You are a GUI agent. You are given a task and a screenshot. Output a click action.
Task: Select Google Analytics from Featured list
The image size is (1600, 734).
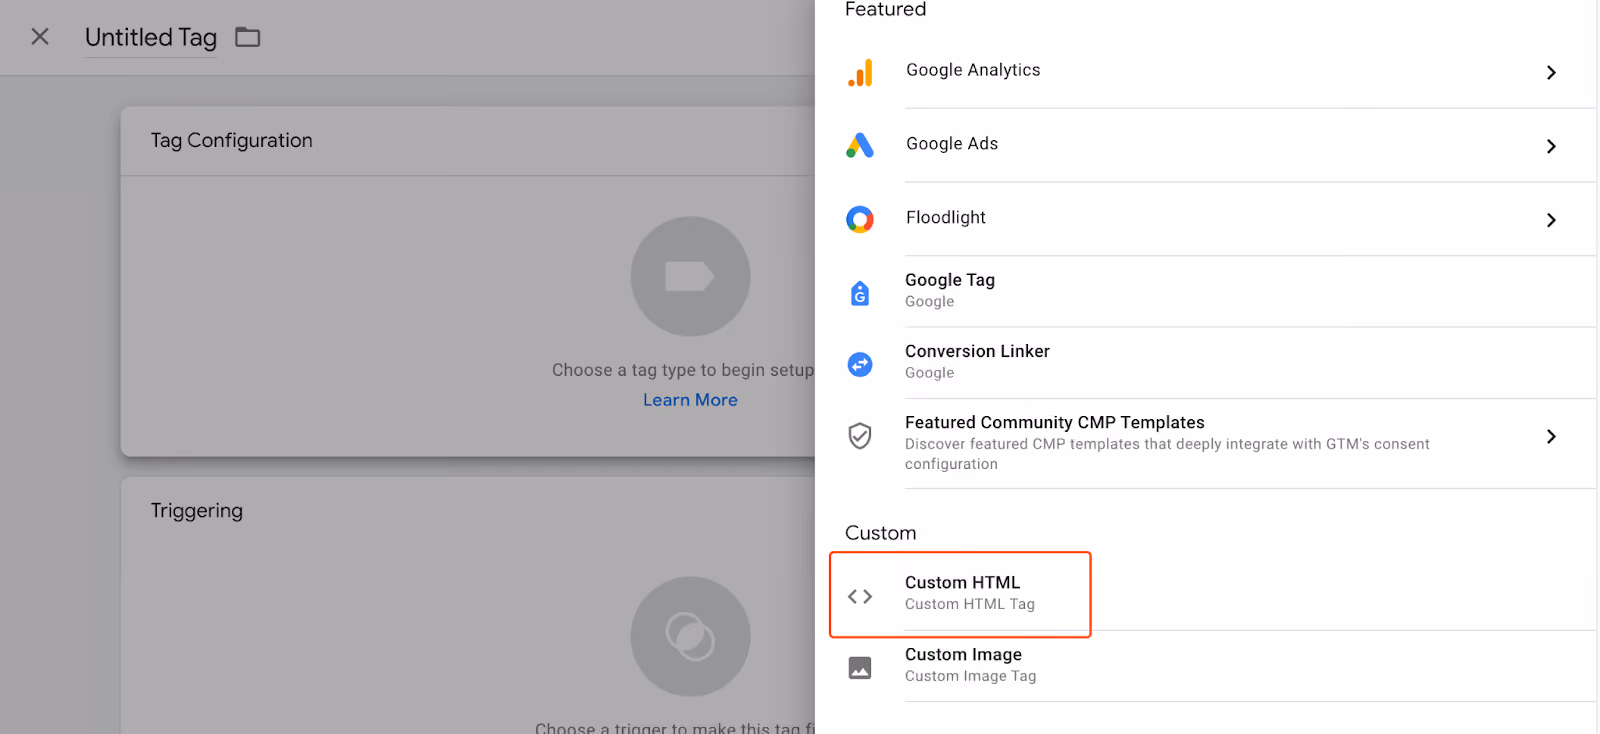click(x=1206, y=72)
